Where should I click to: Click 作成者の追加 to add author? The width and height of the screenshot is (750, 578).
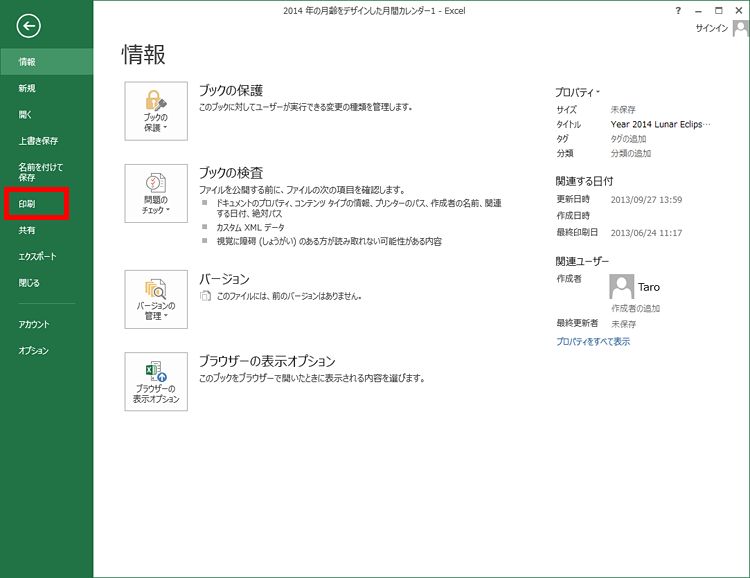tap(635, 308)
